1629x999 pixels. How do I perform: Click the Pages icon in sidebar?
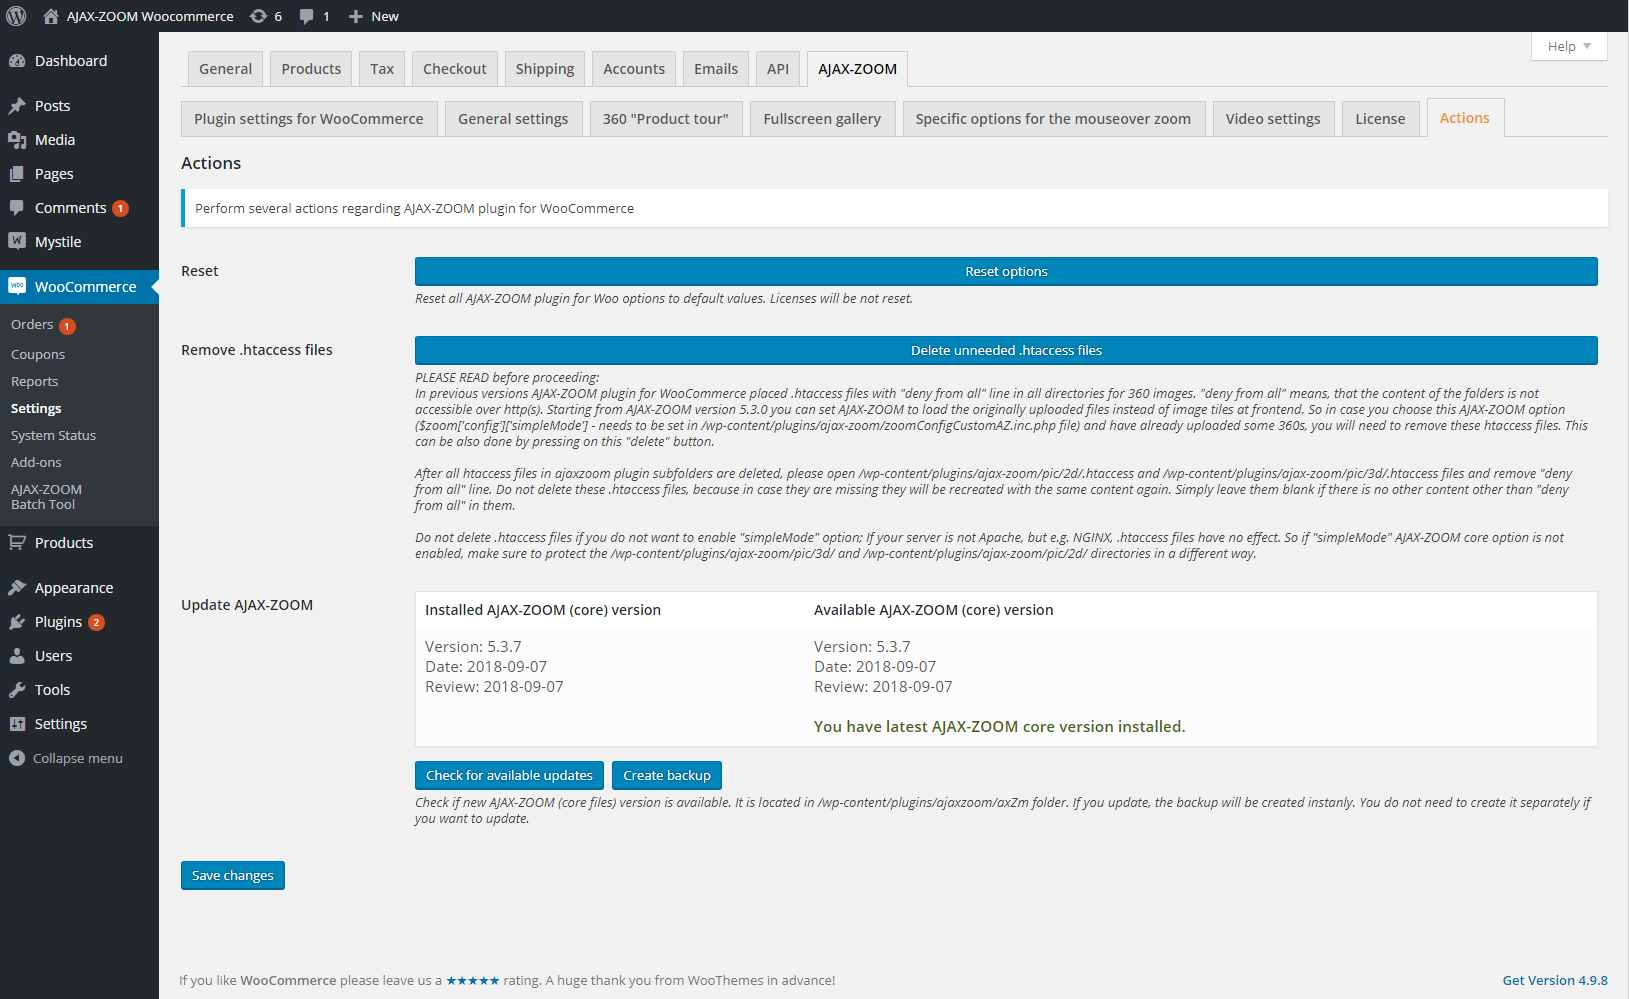[17, 174]
